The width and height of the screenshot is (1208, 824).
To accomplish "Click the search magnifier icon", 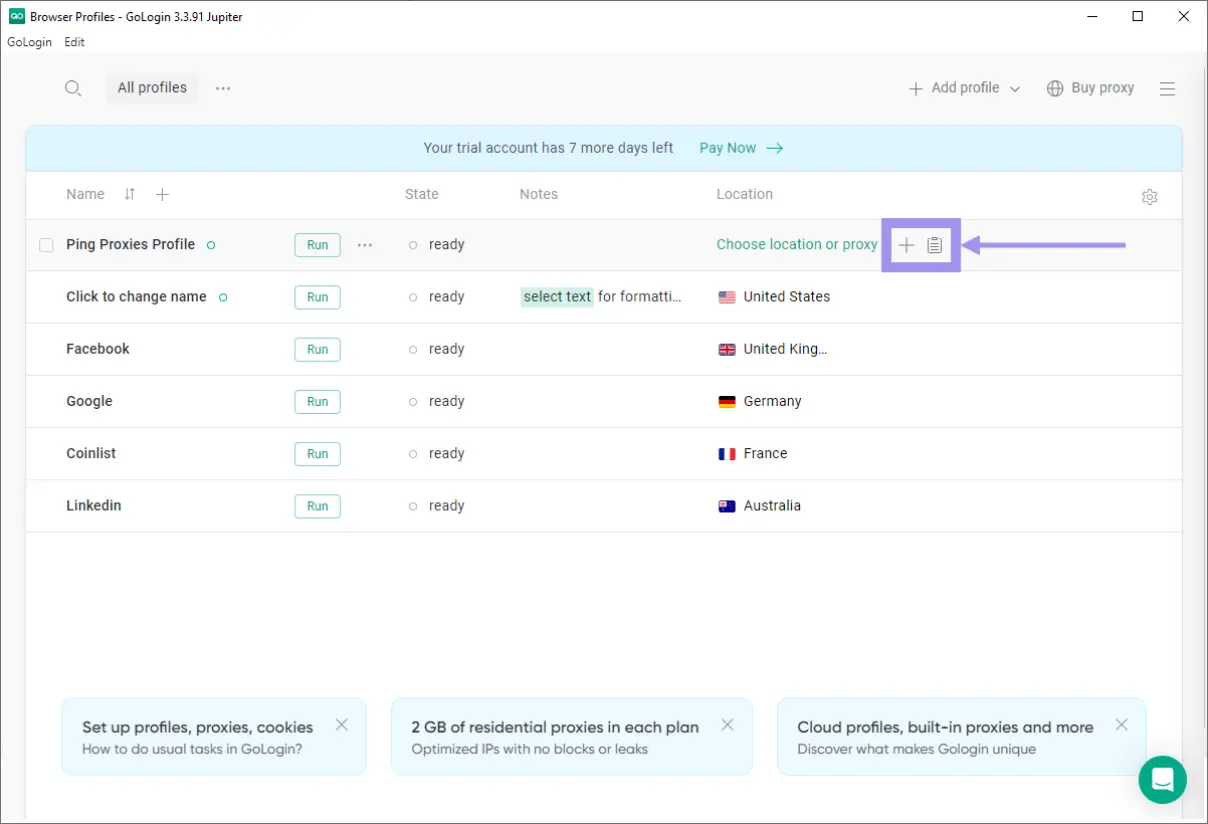I will [72, 88].
